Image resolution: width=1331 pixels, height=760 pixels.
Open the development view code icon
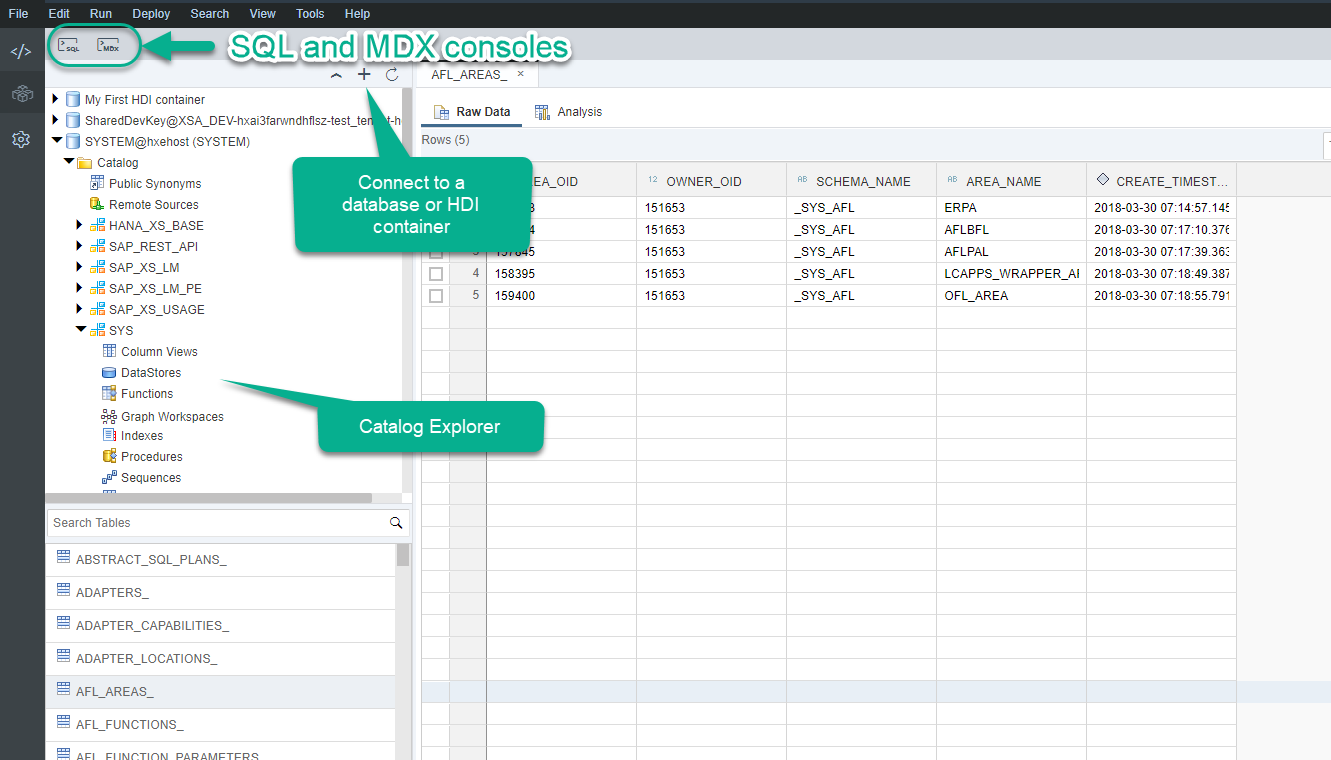[x=21, y=51]
